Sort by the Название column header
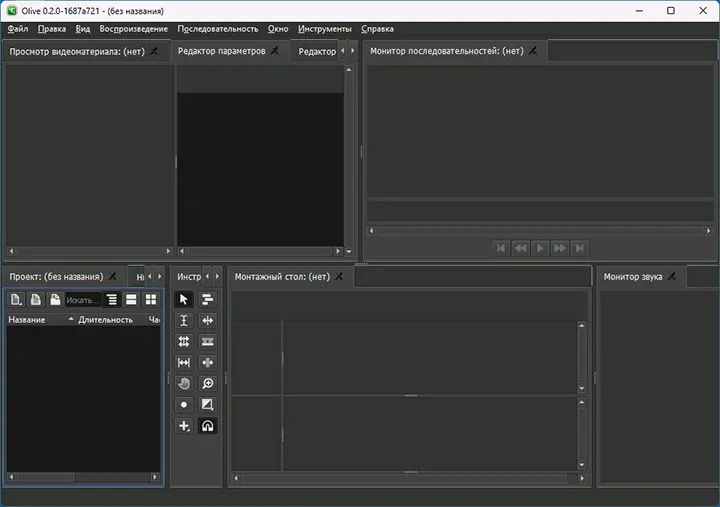The height and width of the screenshot is (507, 720). (x=41, y=320)
